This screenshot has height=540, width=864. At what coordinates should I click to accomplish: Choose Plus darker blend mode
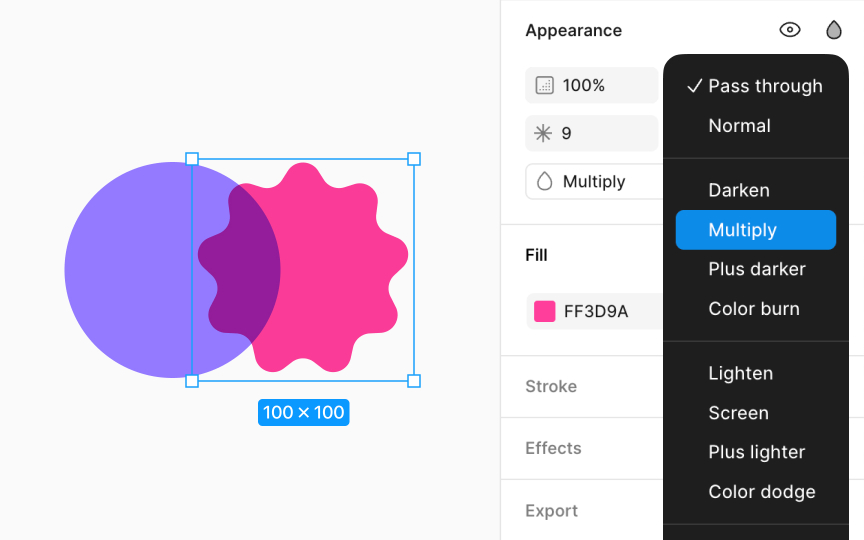[755, 269]
